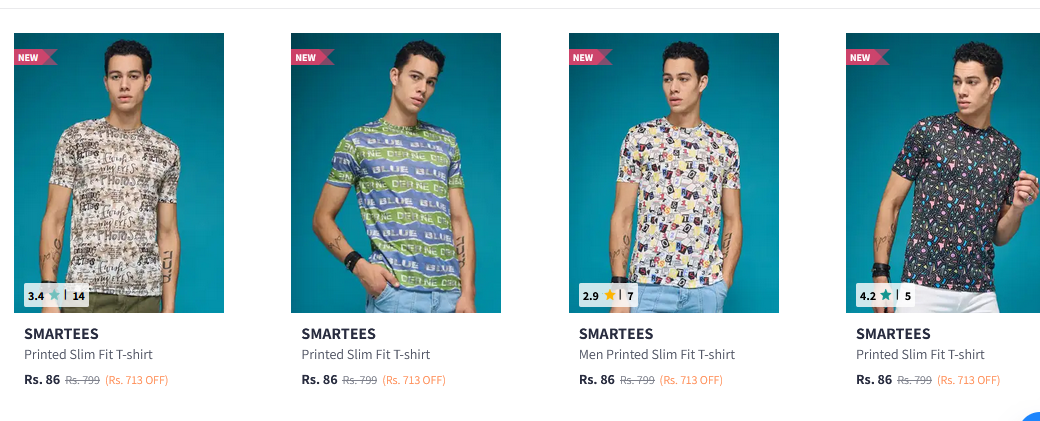Open the blue-green striped T-shirt image
Screen dimensions: 1040x421
(x=396, y=170)
